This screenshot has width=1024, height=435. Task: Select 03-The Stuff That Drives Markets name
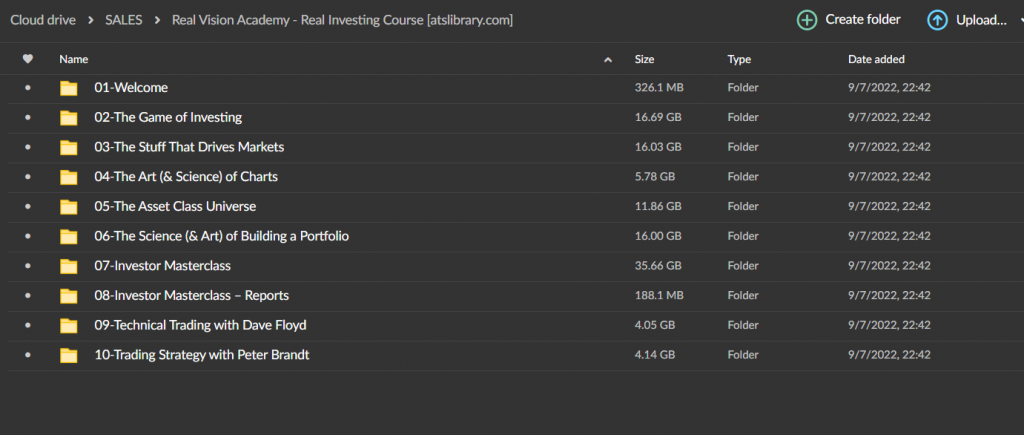click(189, 147)
